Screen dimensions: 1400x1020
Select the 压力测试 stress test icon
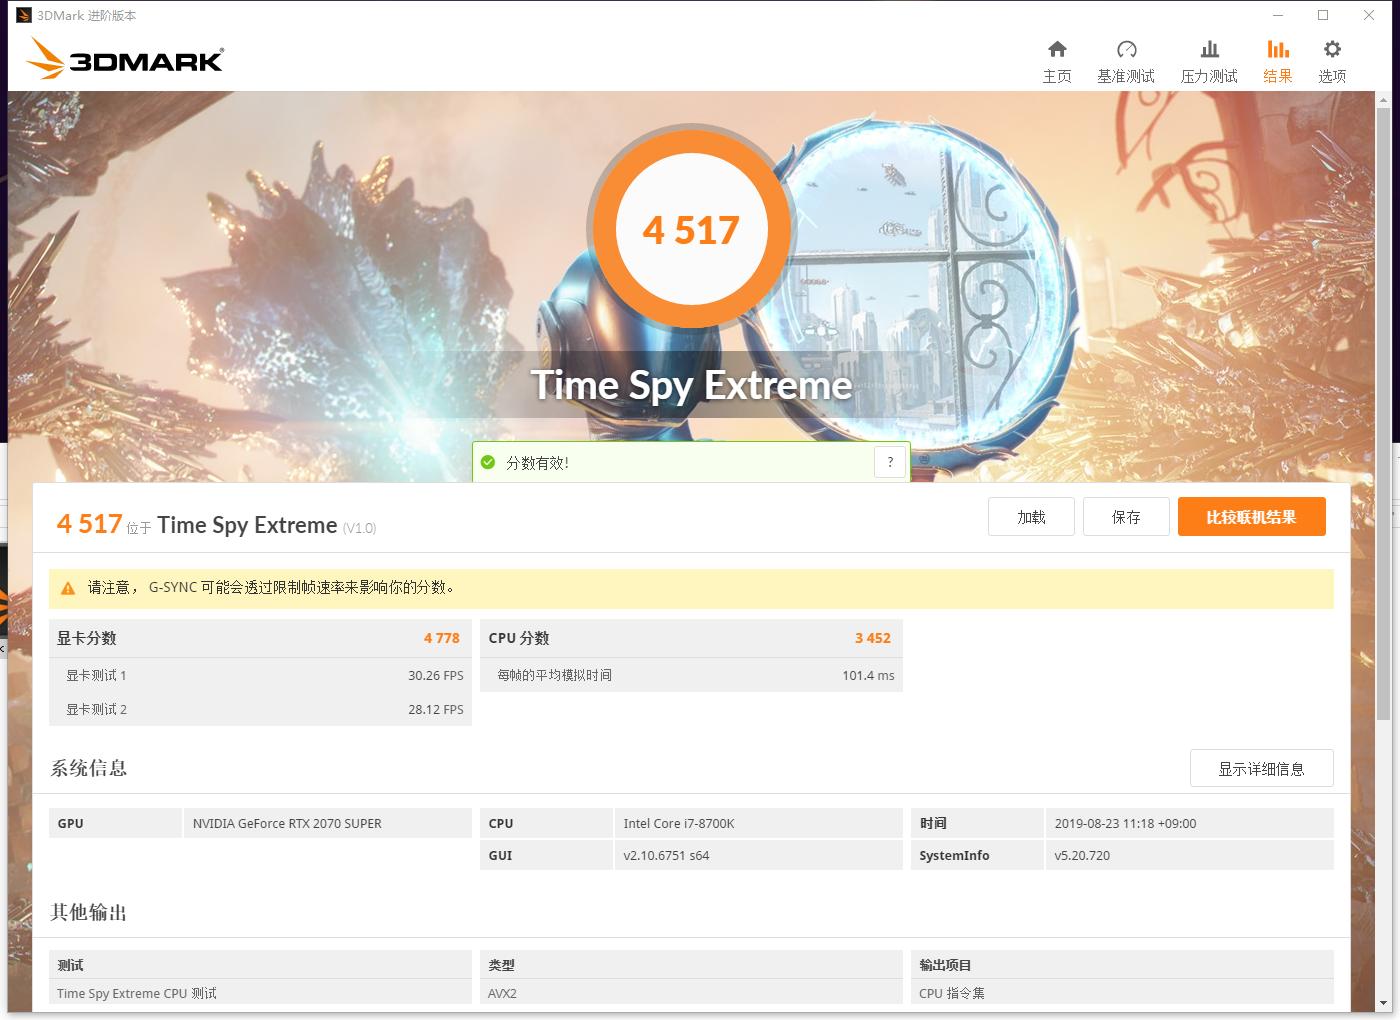click(x=1208, y=58)
